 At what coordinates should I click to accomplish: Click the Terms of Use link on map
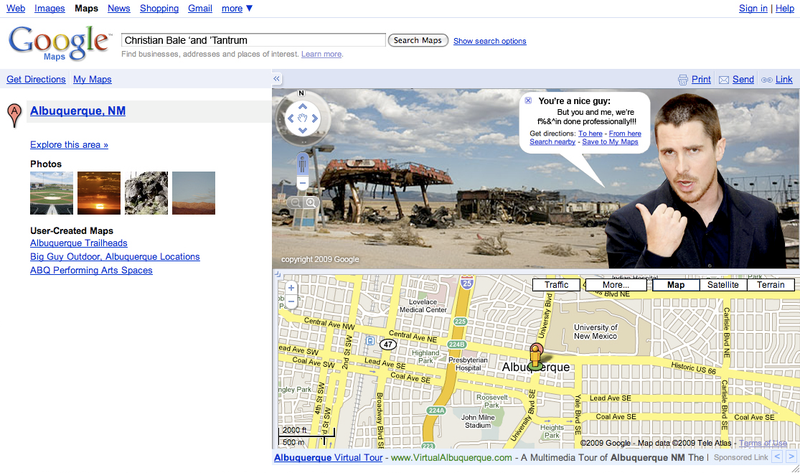[x=763, y=443]
